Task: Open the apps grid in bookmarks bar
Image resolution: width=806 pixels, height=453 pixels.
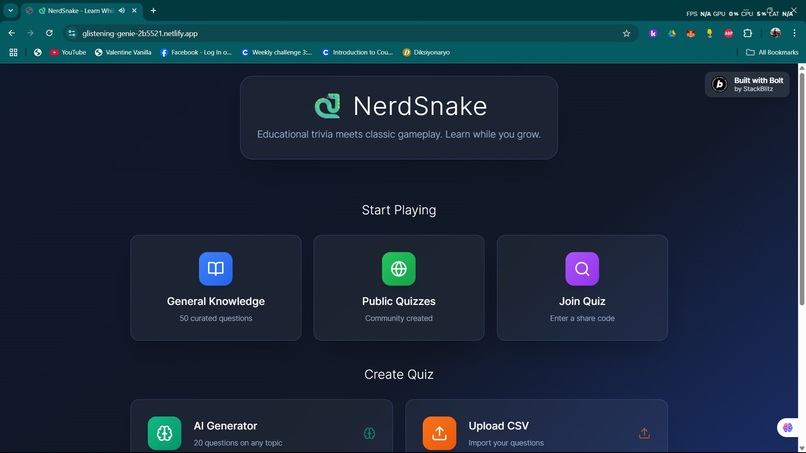Action: point(13,52)
